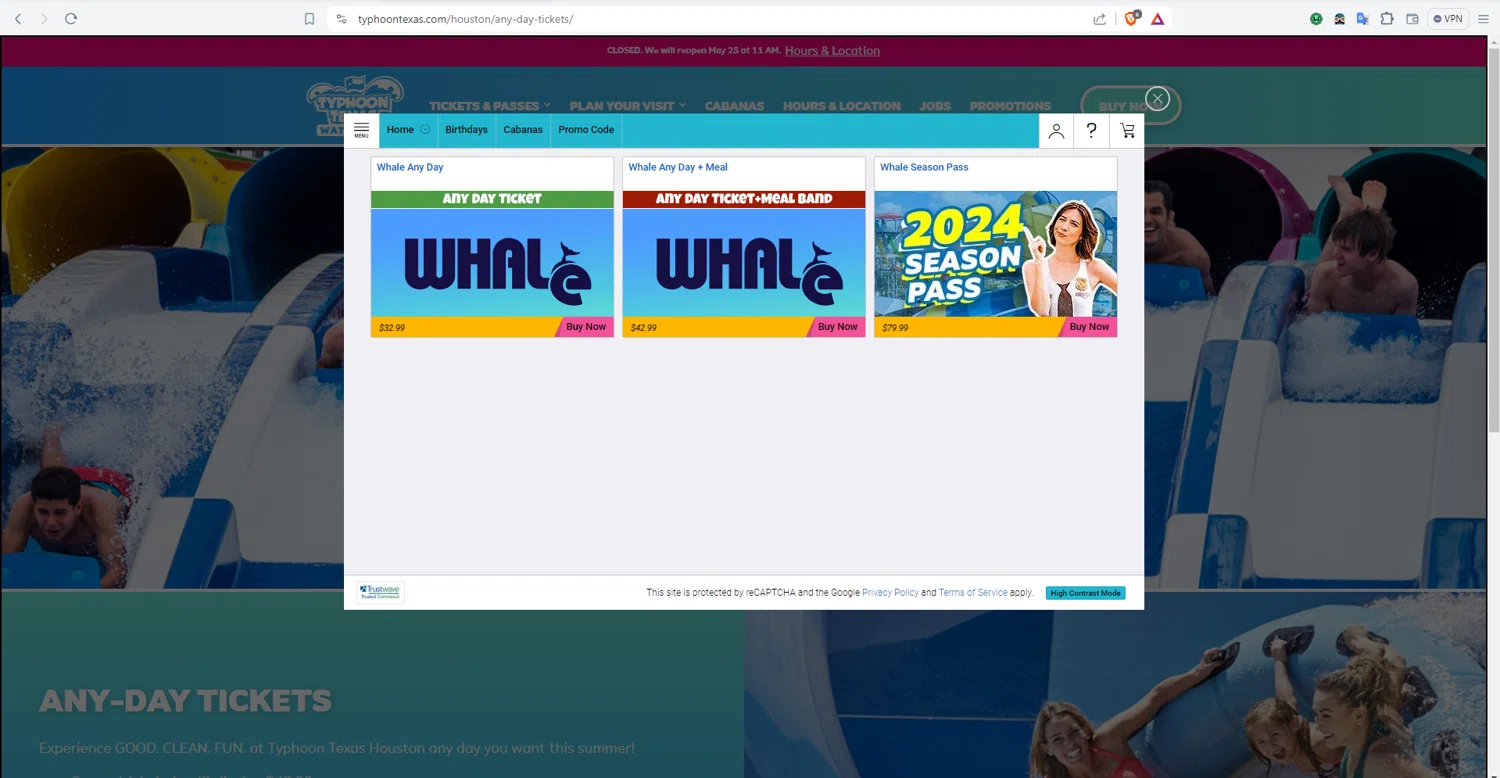
Task: Open the Any Day Ticket Whale image
Action: click(492, 254)
